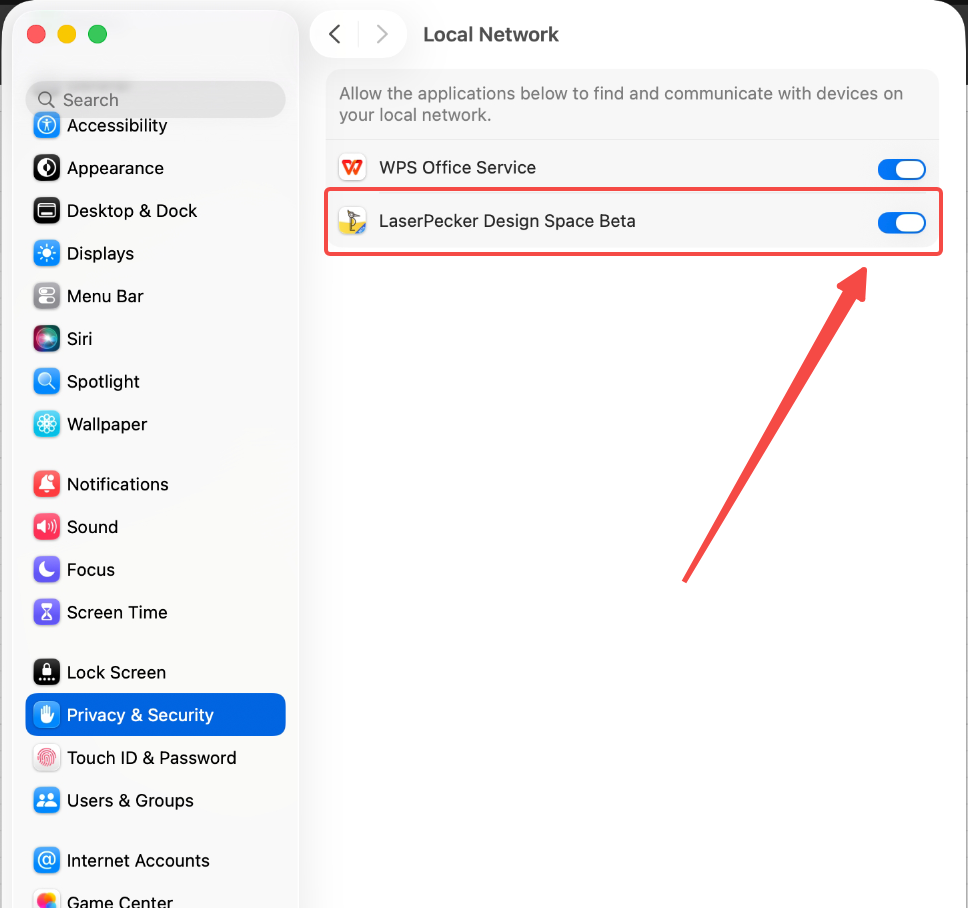Go back with the left chevron

tap(335, 34)
